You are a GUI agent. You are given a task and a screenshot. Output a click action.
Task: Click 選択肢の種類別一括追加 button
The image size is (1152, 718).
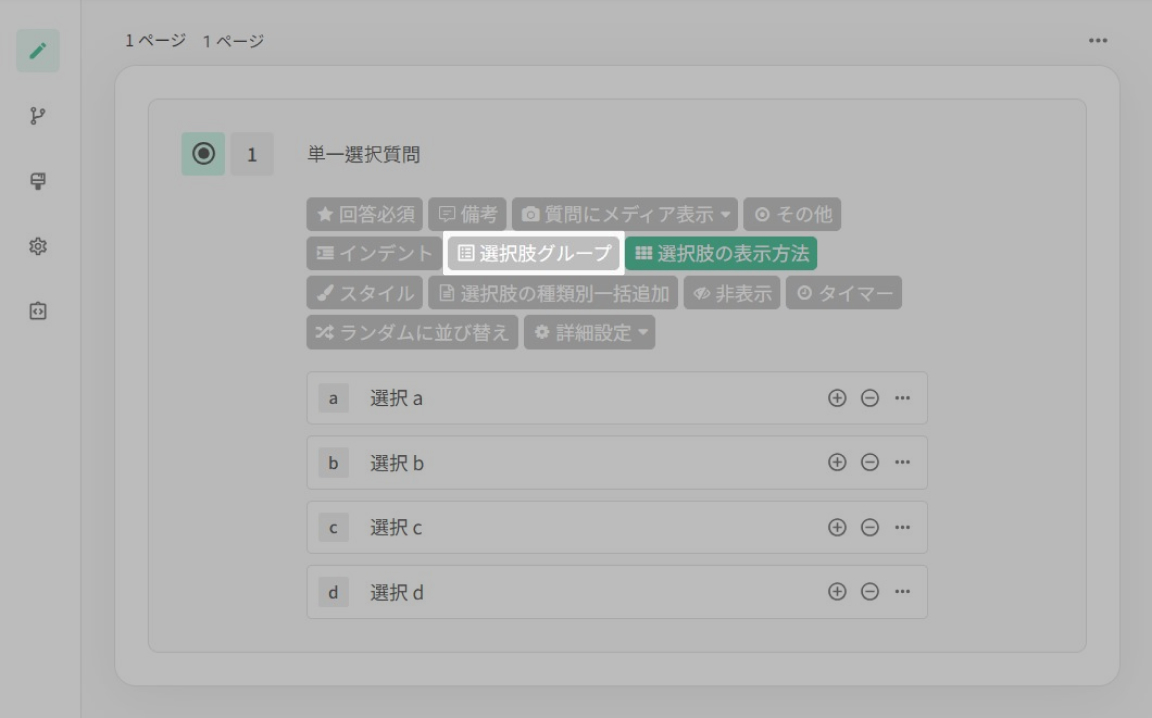(553, 292)
